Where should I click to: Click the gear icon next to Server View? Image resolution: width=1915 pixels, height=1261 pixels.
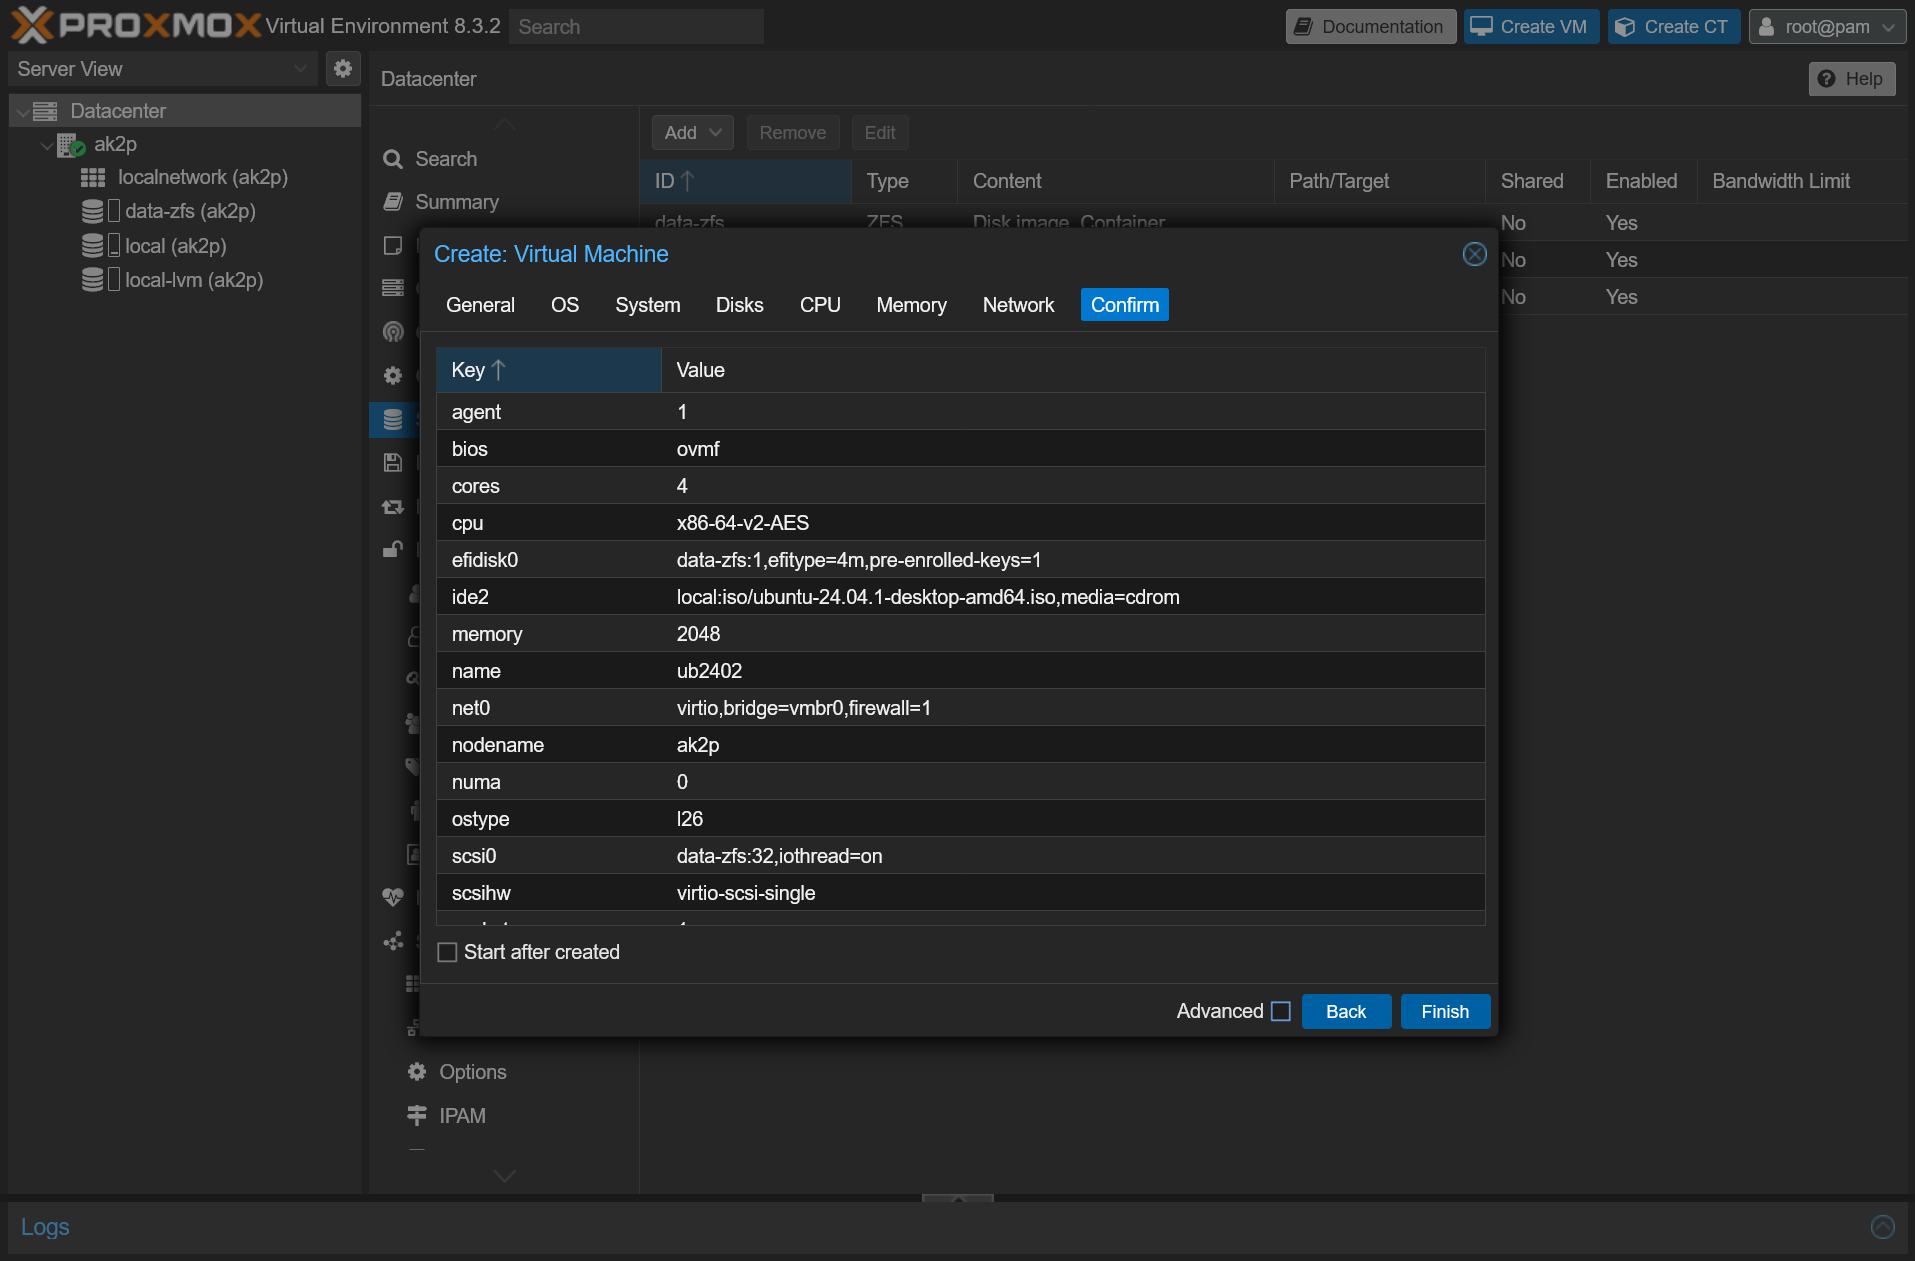click(343, 68)
